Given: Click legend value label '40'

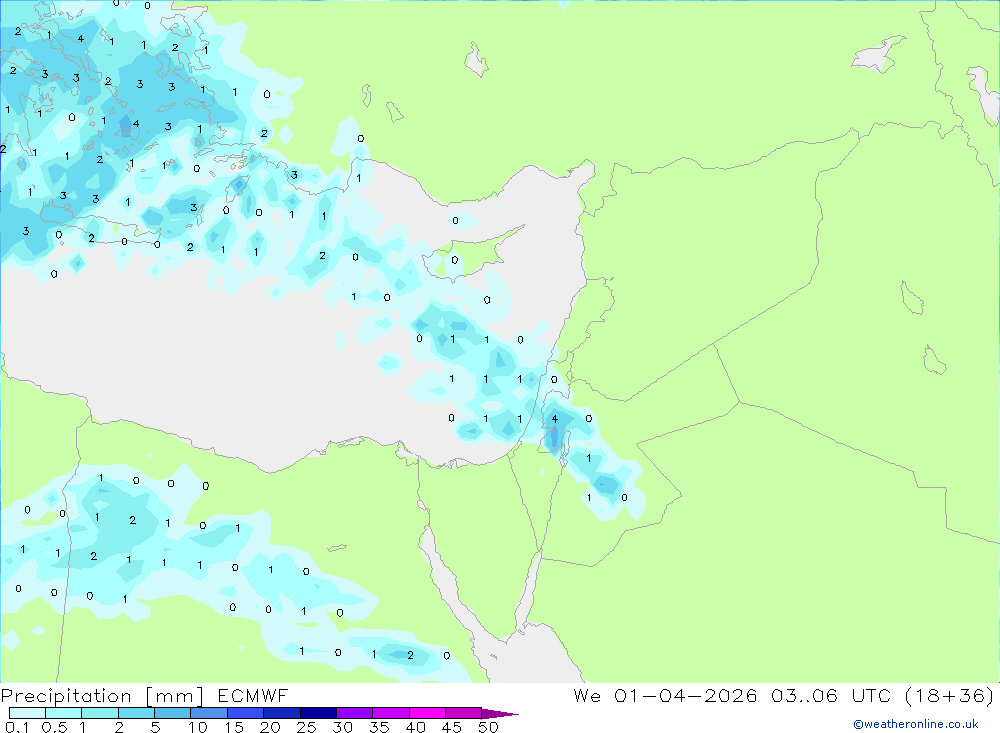Looking at the screenshot, I should point(415,727).
